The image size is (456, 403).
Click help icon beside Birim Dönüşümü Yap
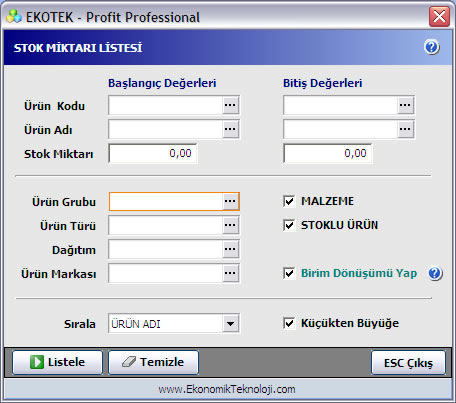point(435,274)
